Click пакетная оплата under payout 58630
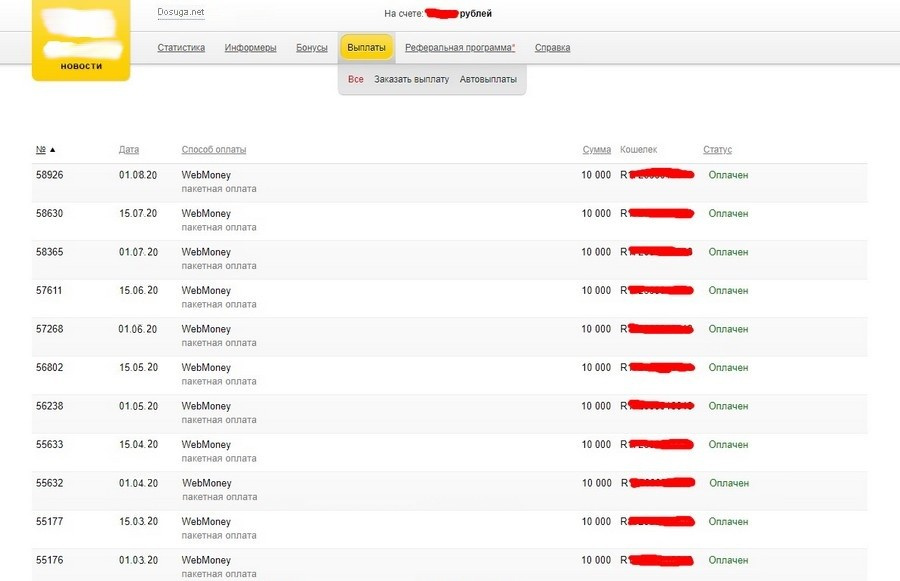This screenshot has height=581, width=900. pyautogui.click(x=219, y=227)
